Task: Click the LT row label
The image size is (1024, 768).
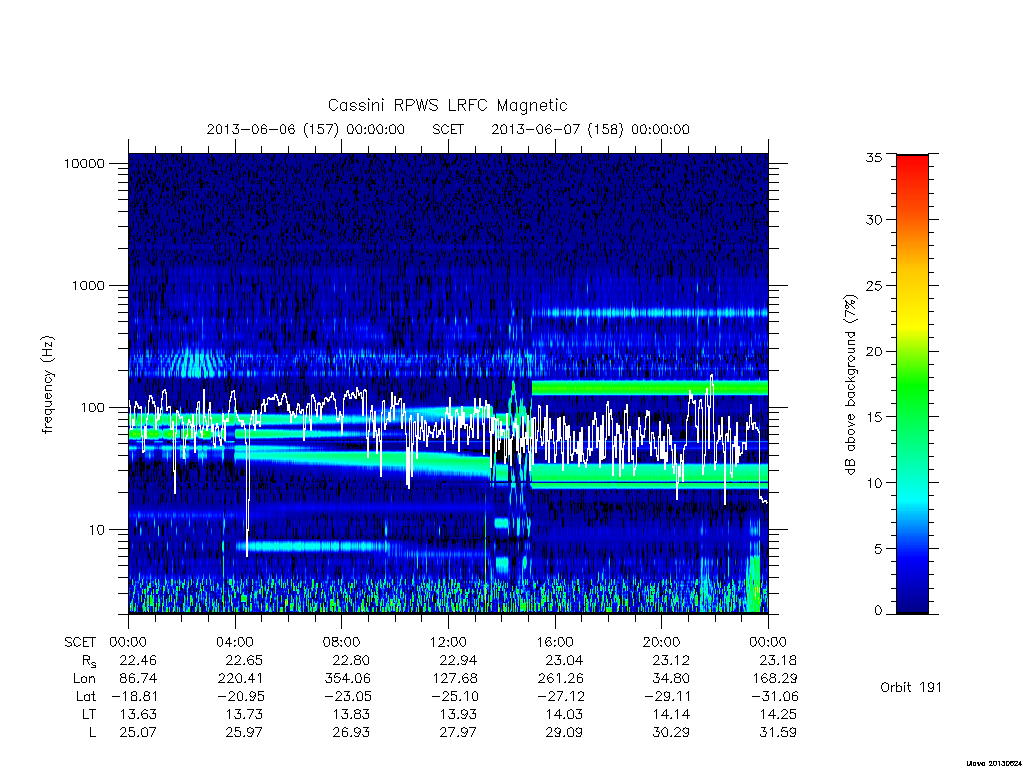Action: pyautogui.click(x=89, y=715)
